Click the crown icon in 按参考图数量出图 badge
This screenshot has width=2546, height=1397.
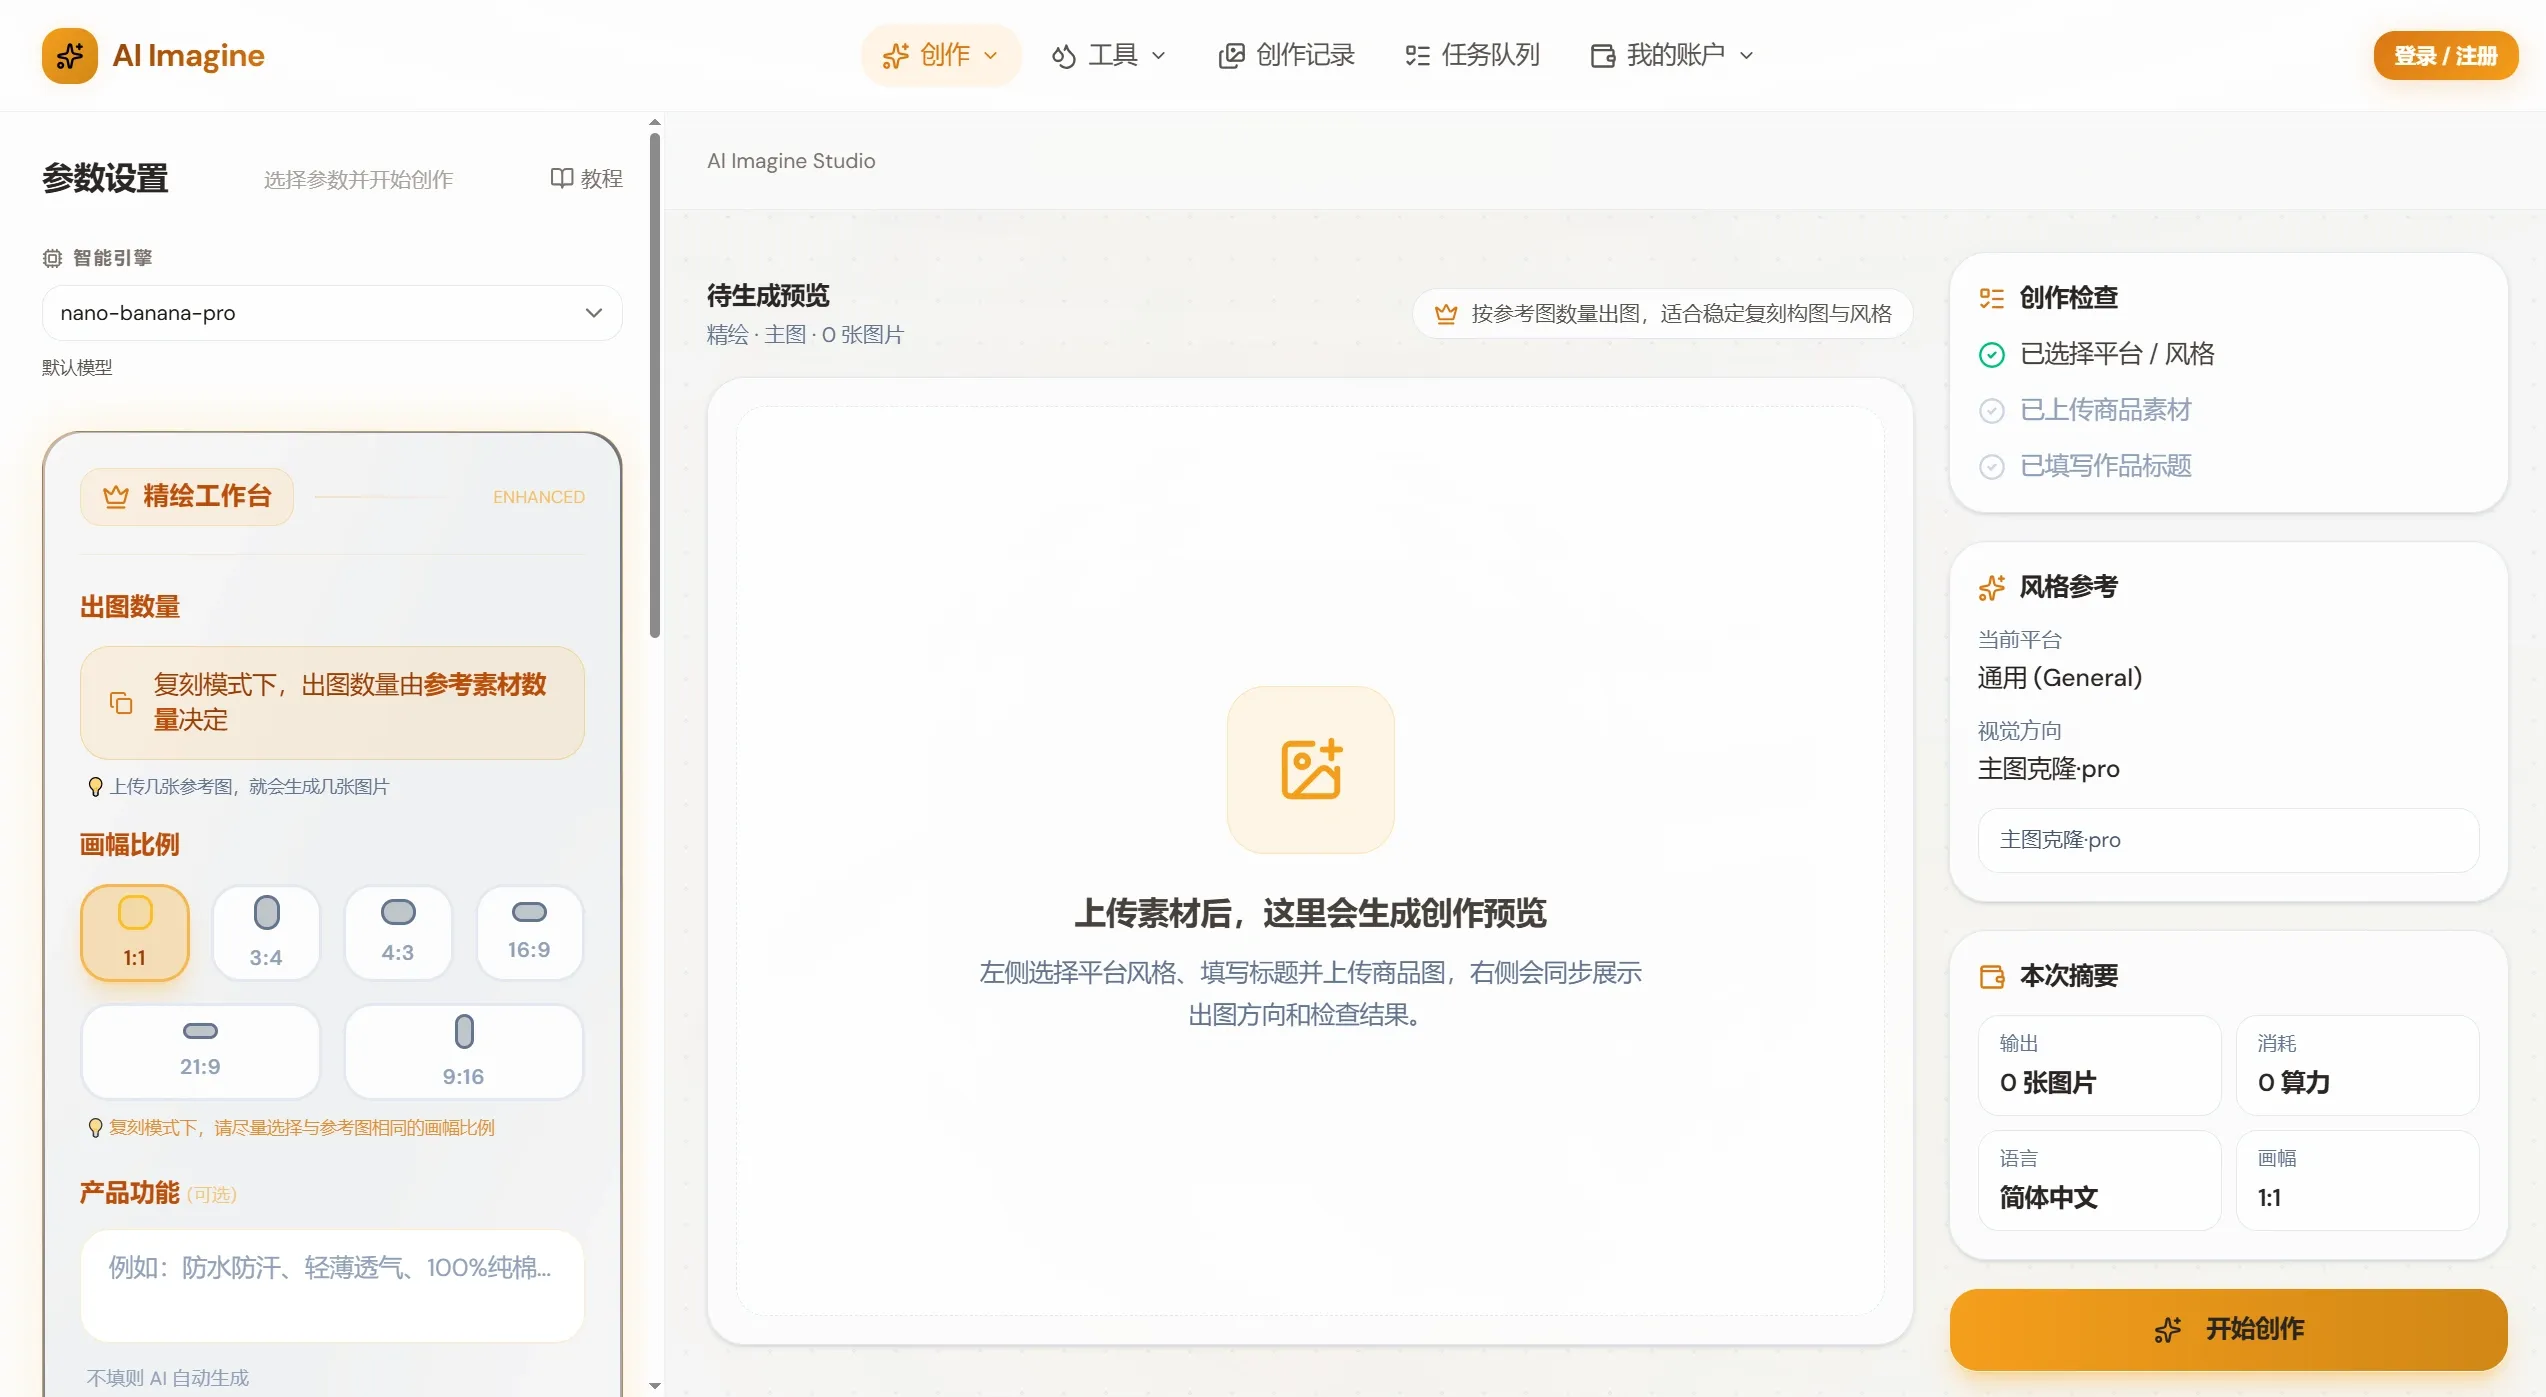click(1446, 314)
